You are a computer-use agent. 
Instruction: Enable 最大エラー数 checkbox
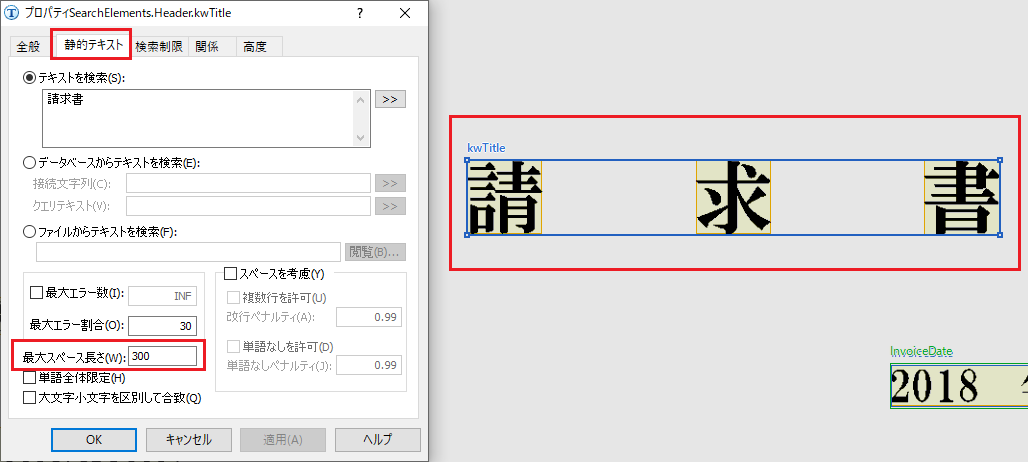click(36, 292)
